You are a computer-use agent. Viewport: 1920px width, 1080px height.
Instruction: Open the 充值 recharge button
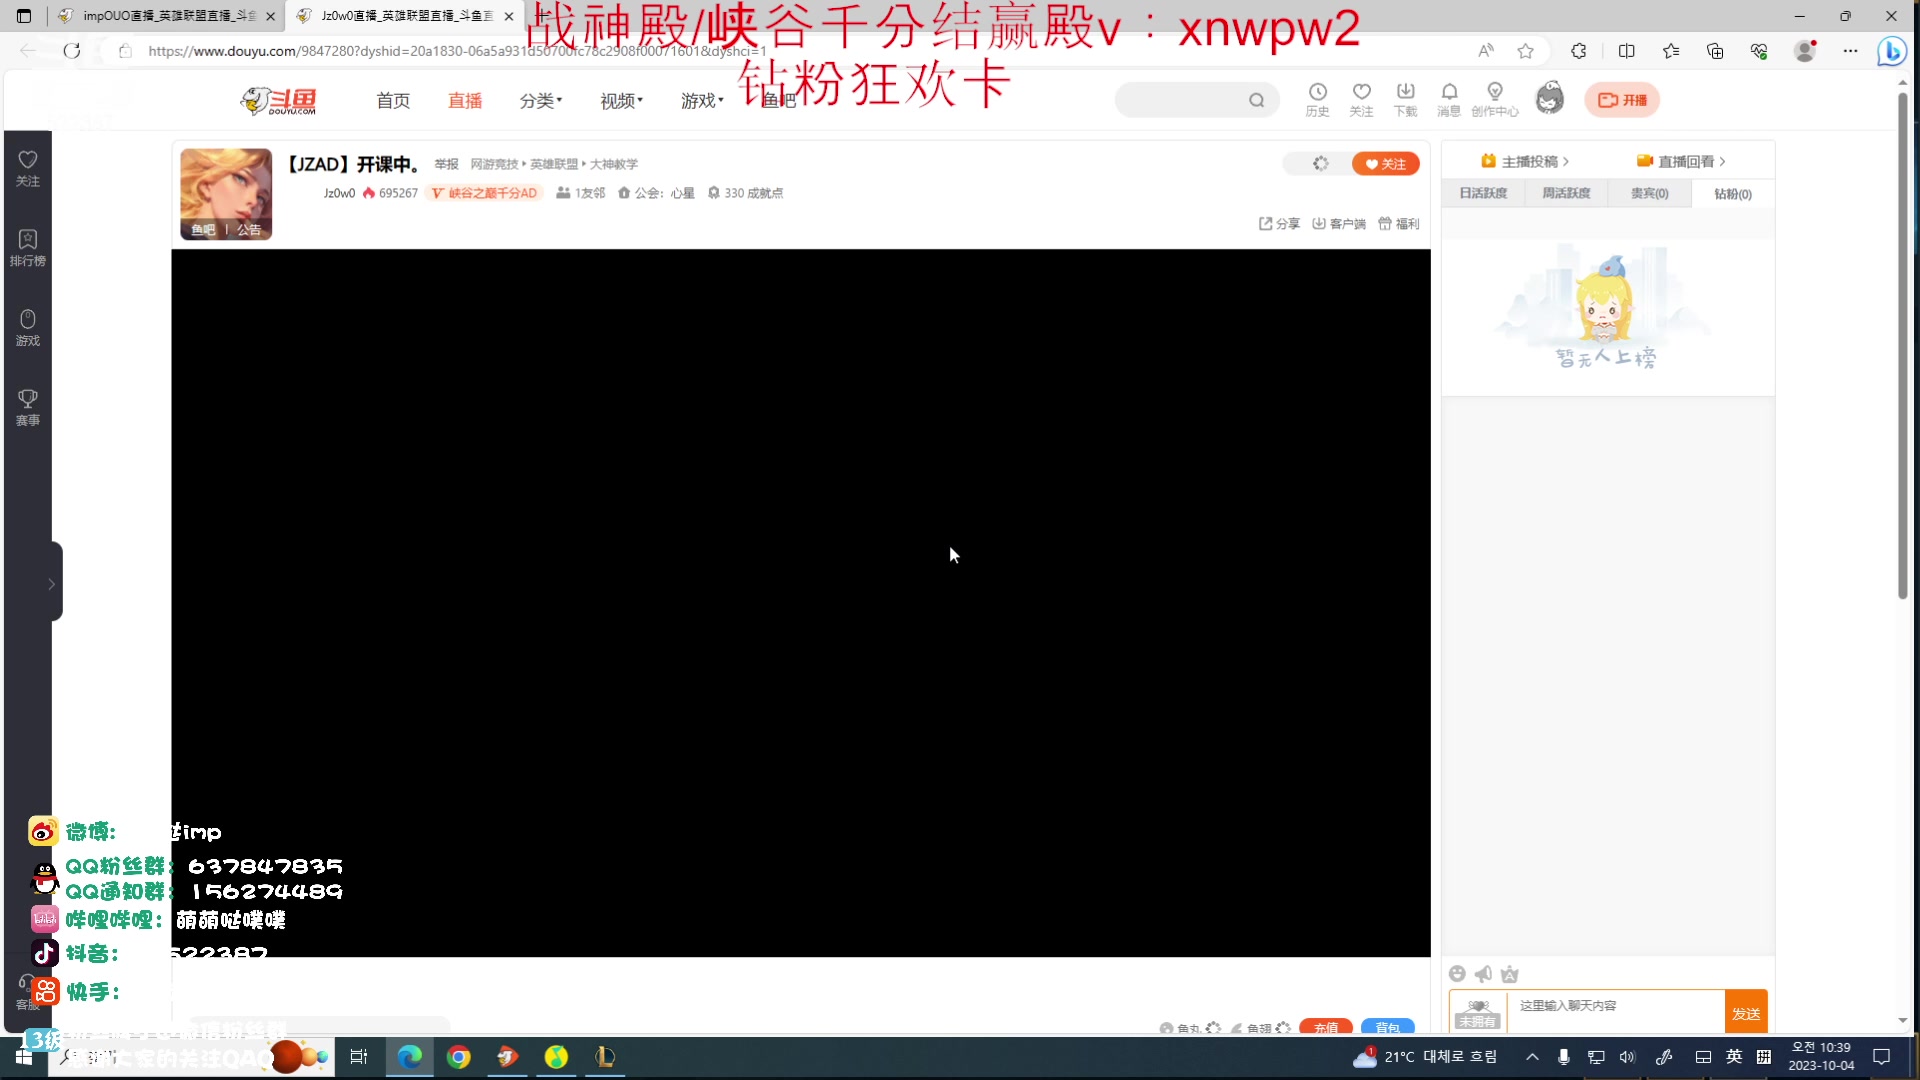click(1326, 1027)
